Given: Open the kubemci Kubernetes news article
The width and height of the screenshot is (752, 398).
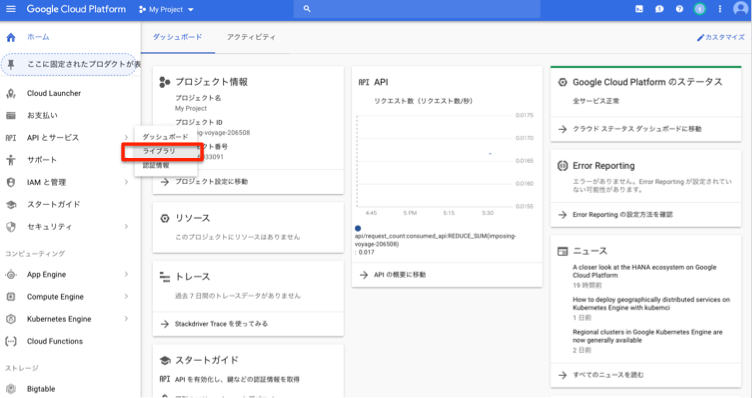Looking at the screenshot, I should pos(651,304).
